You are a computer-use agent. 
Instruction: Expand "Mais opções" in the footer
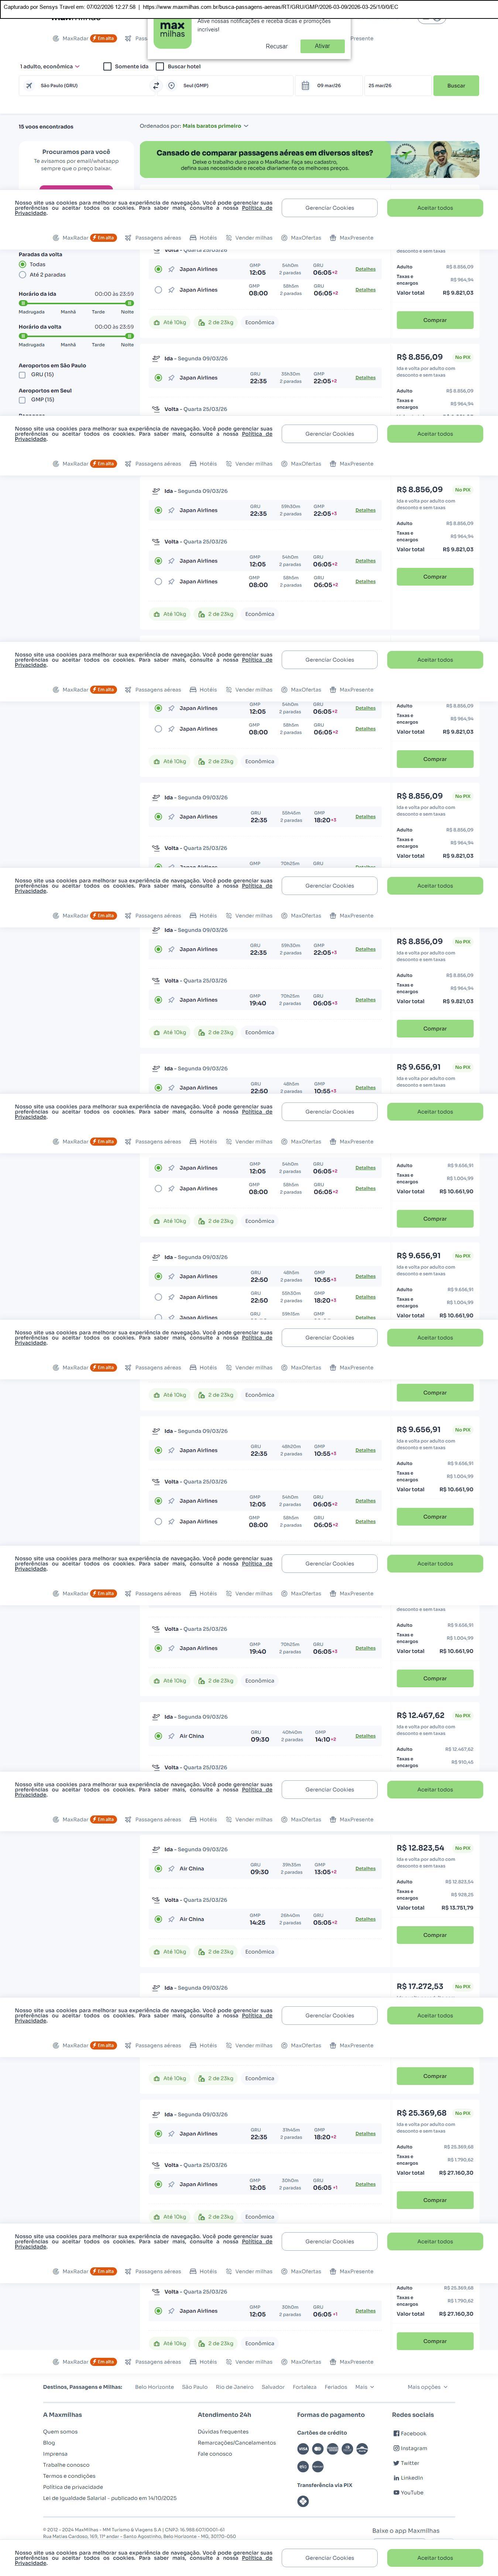pos(427,2386)
